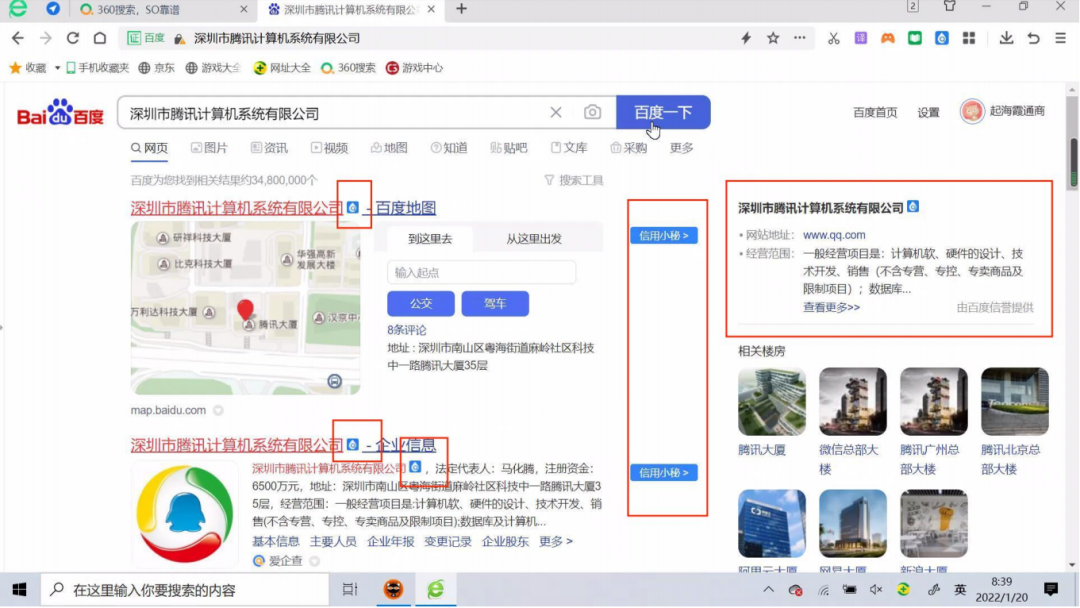Clear the search box with the X icon
This screenshot has width=1080, height=608.
point(556,113)
